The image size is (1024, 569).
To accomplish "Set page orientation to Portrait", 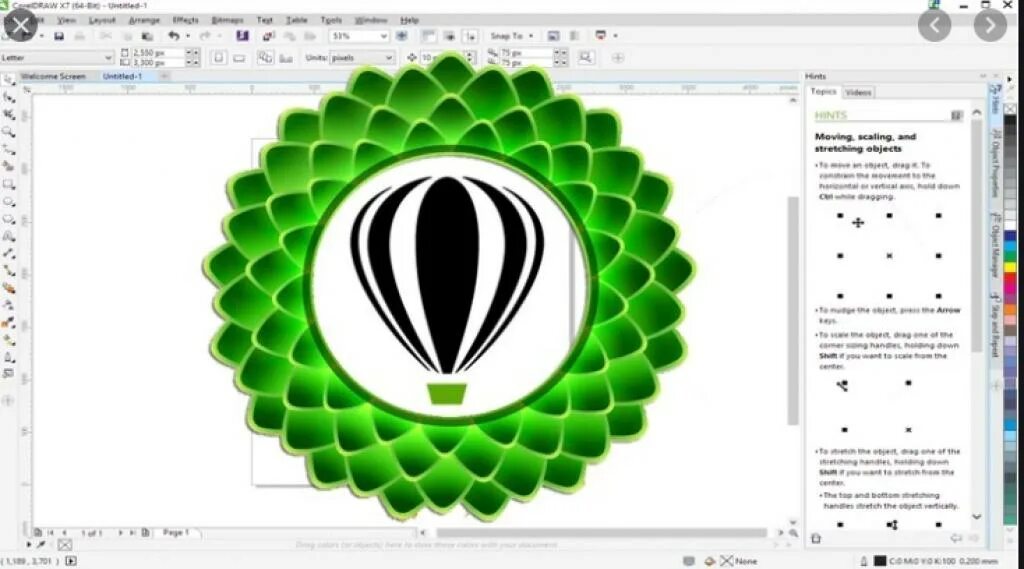I will [218, 58].
